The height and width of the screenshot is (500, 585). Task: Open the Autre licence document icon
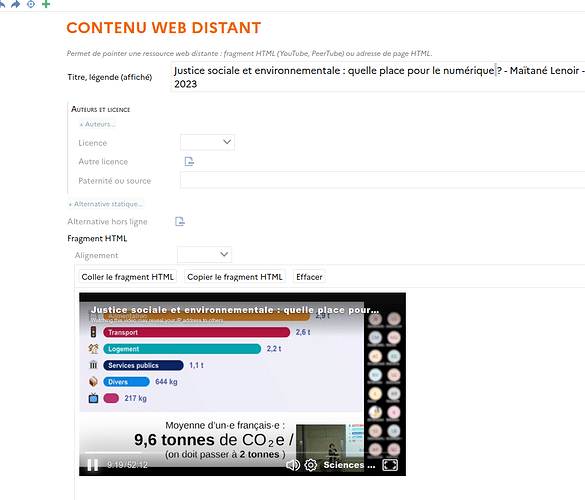click(x=189, y=161)
